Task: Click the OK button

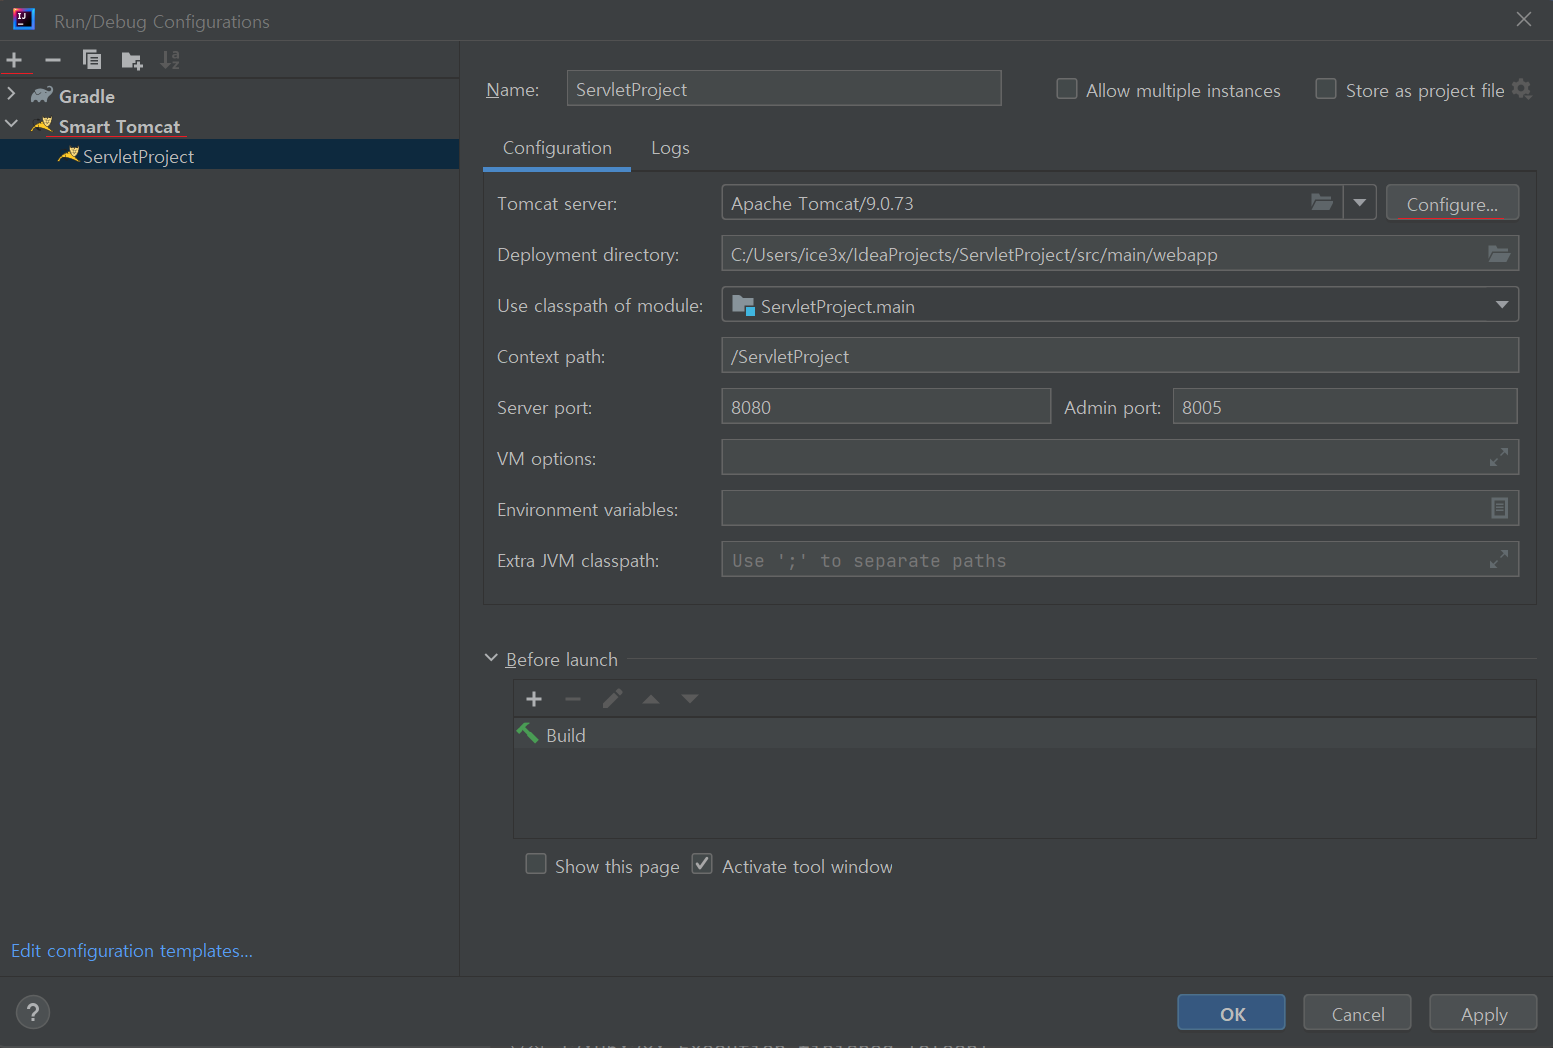Action: point(1231,1013)
